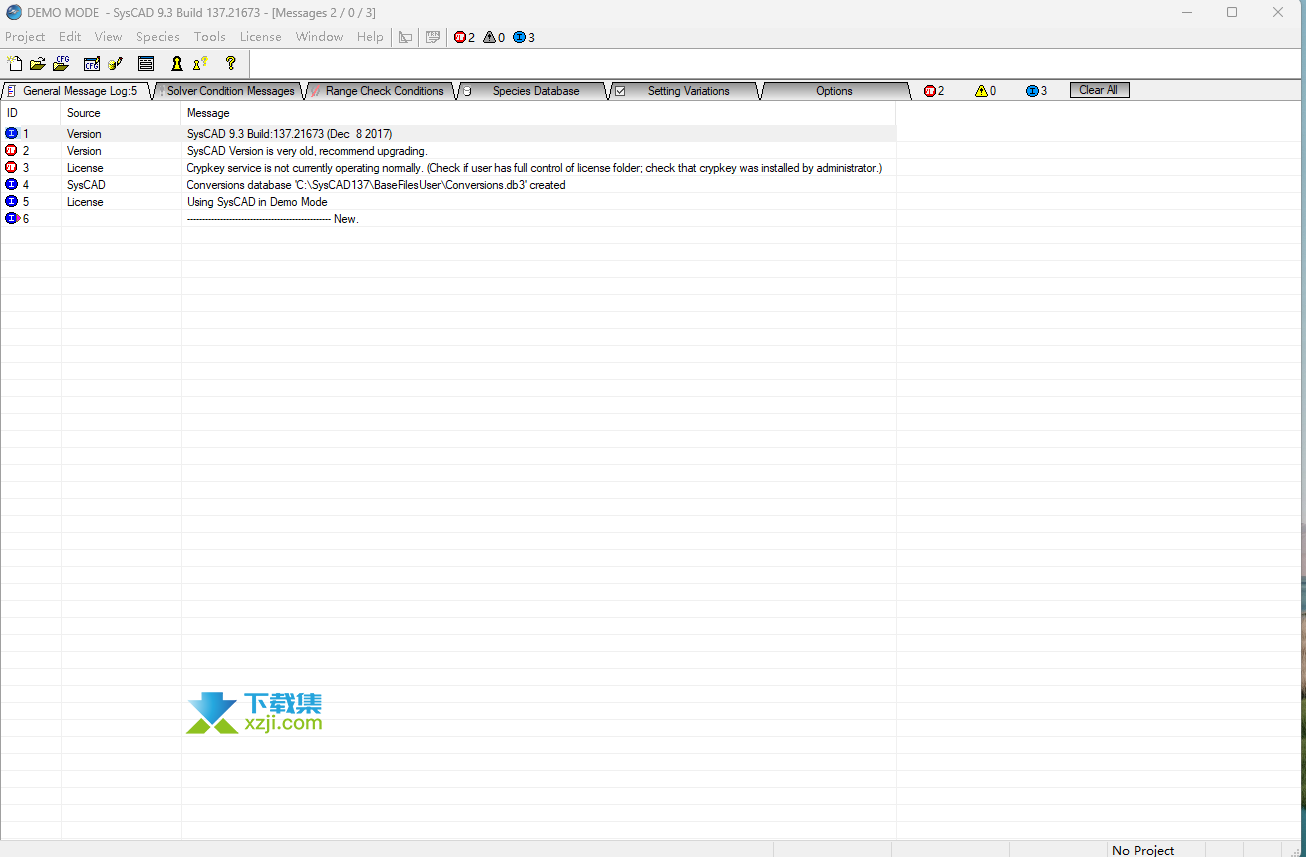Open the Window menu

tap(319, 37)
